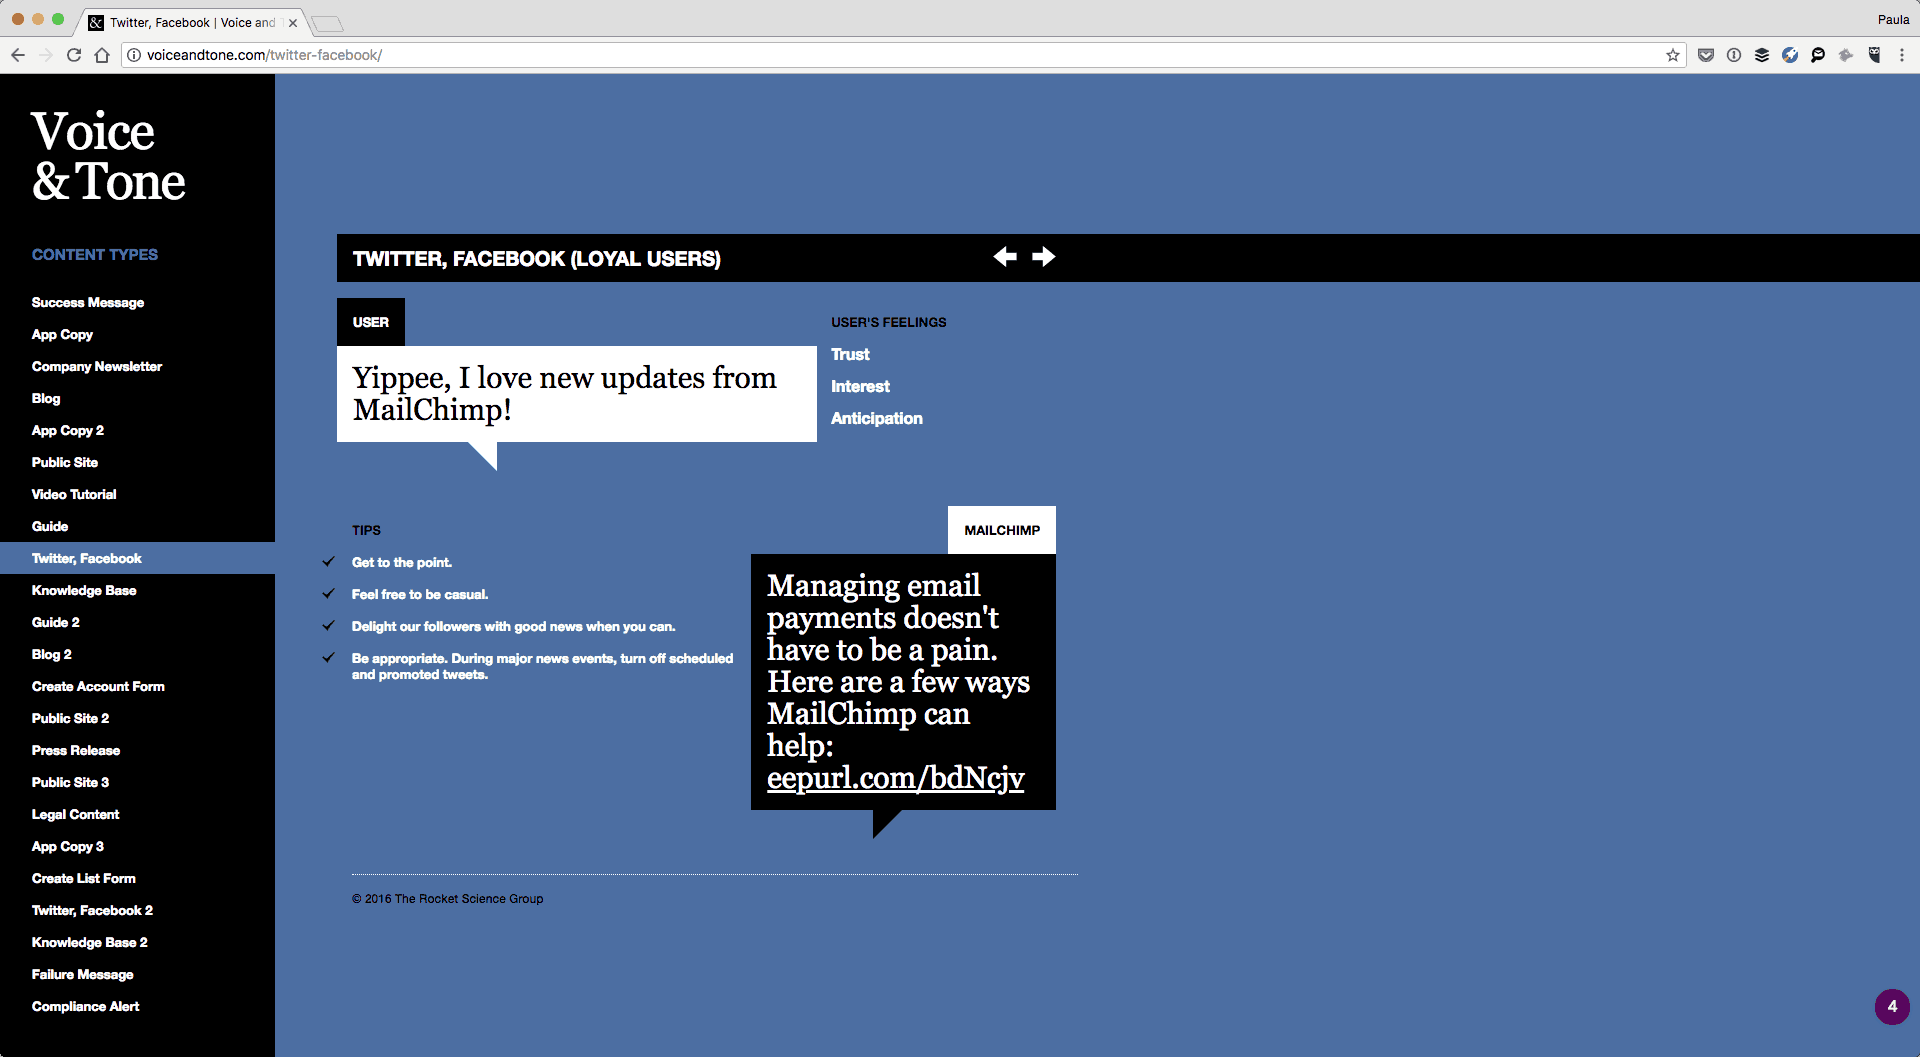Image resolution: width=1920 pixels, height=1057 pixels.
Task: Click the Voice & Tone logo
Action: click(x=108, y=156)
